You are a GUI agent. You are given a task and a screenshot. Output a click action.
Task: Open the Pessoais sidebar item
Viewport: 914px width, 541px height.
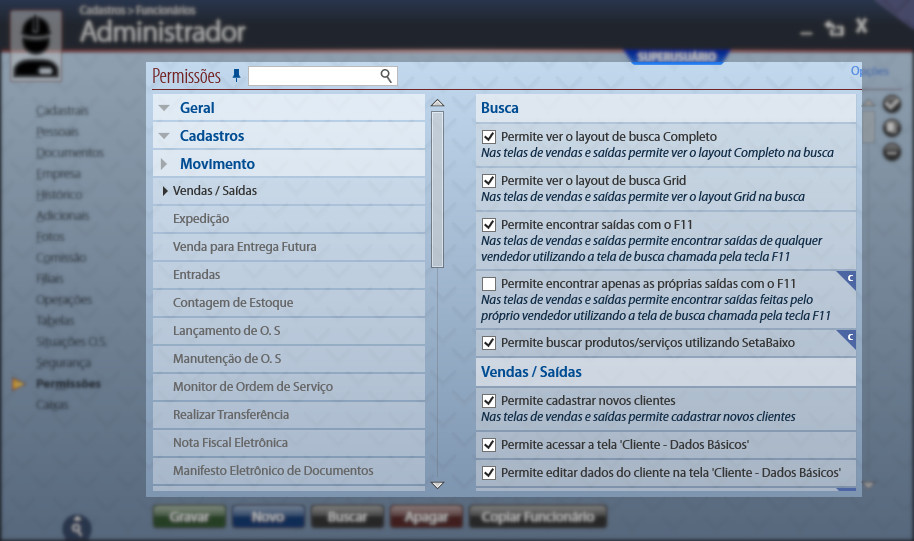pos(57,132)
